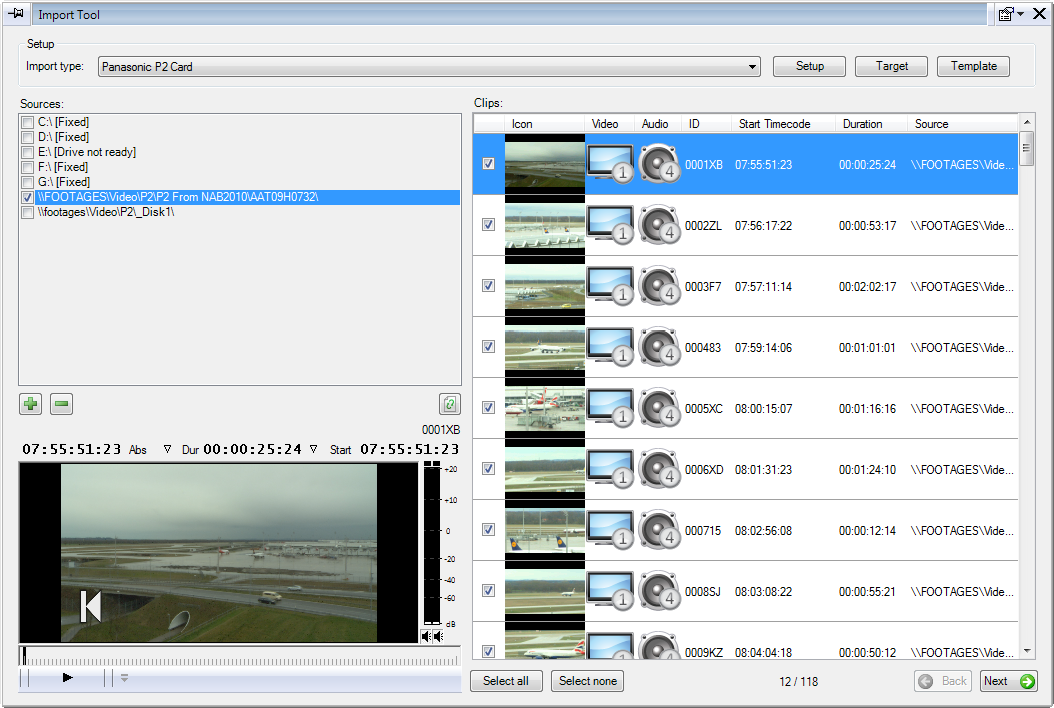Open the Import type dropdown
The image size is (1054, 708).
429,67
